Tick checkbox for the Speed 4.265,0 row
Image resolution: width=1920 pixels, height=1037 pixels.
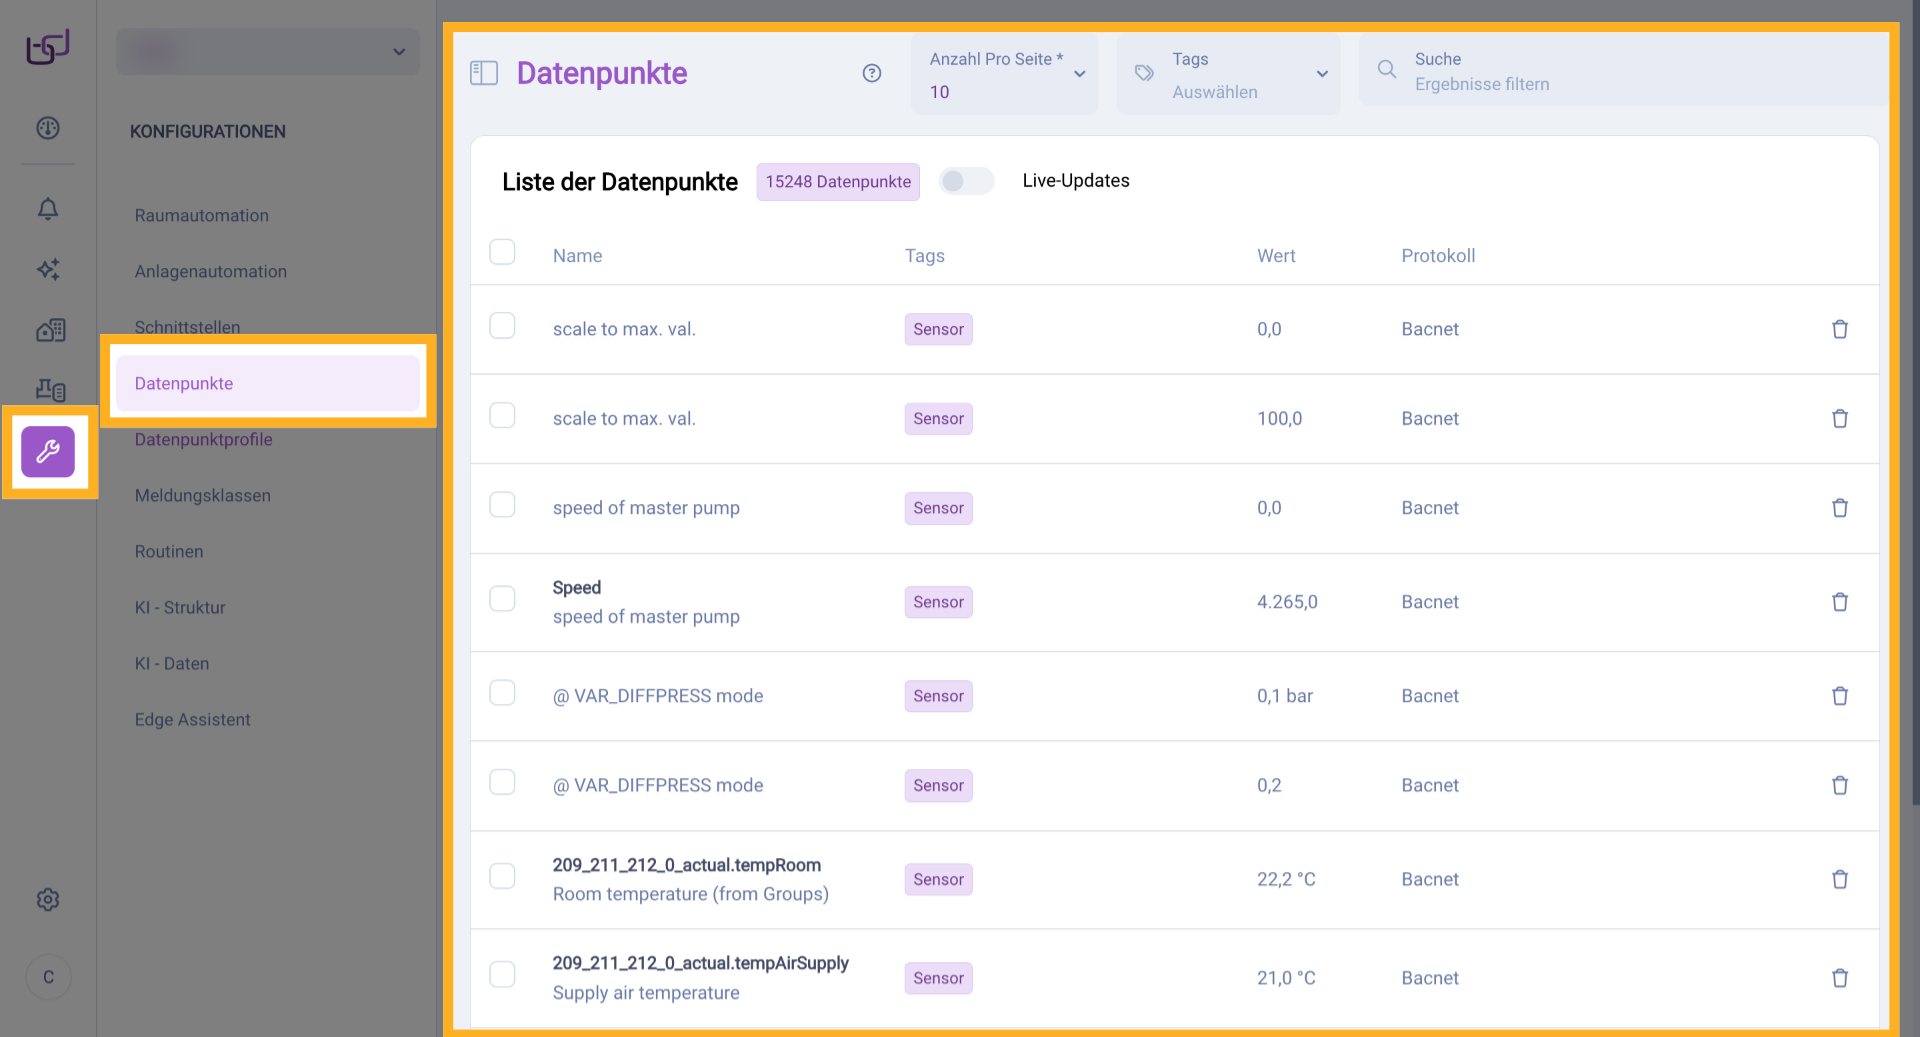coord(502,599)
